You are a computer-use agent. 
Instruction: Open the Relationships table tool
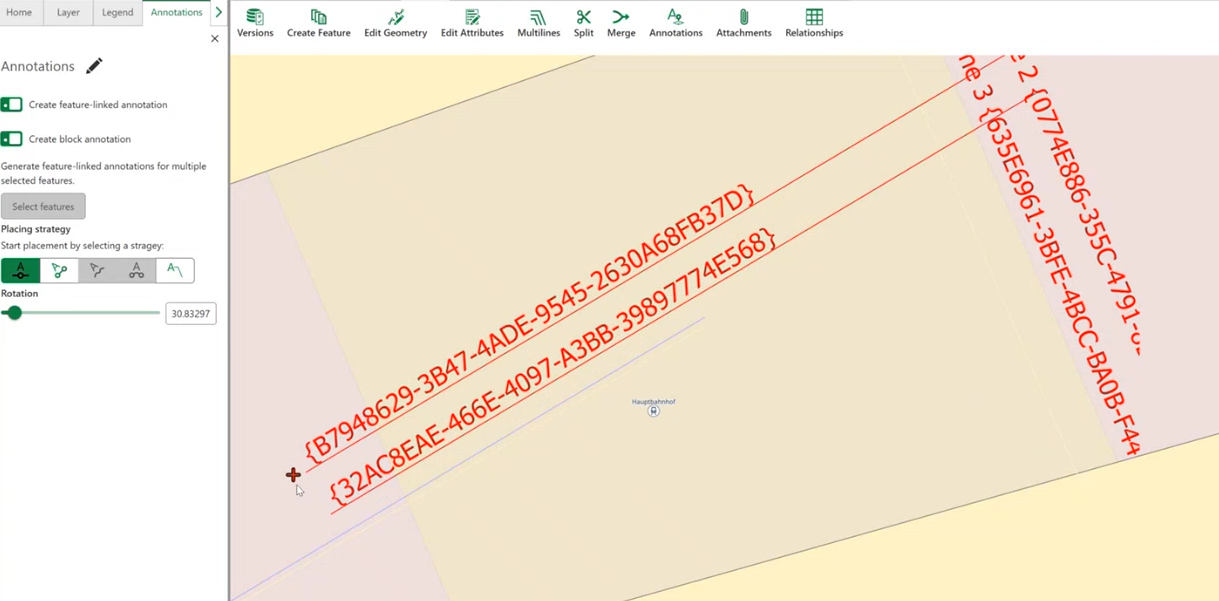click(x=814, y=23)
